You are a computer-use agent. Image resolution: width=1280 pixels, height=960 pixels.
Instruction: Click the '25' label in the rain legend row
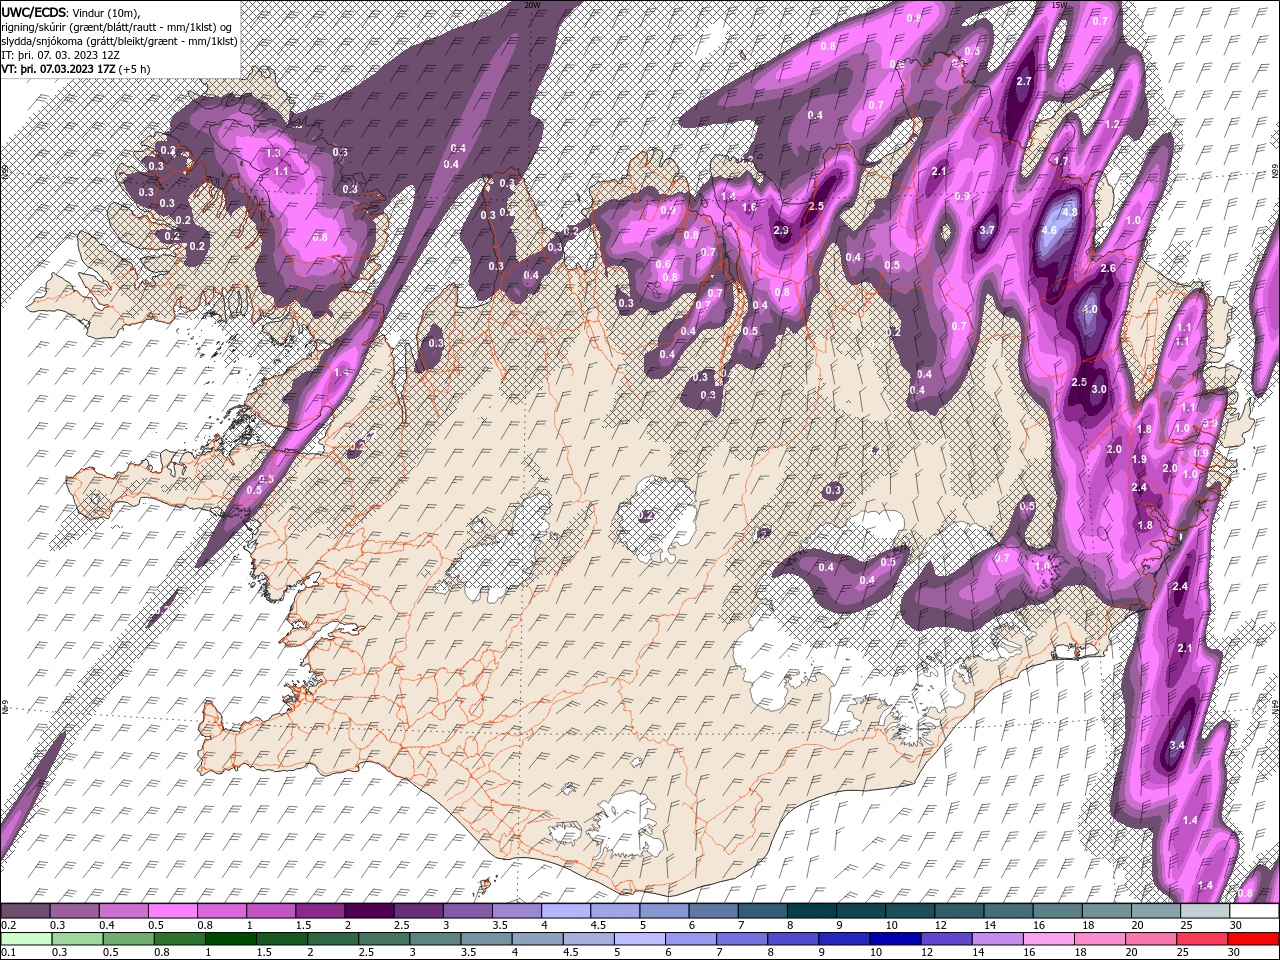point(1185,953)
